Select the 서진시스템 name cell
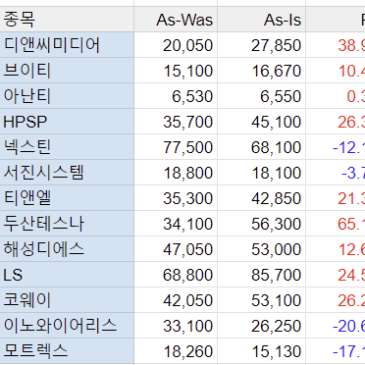This screenshot has height=365, width=365. coord(67,173)
